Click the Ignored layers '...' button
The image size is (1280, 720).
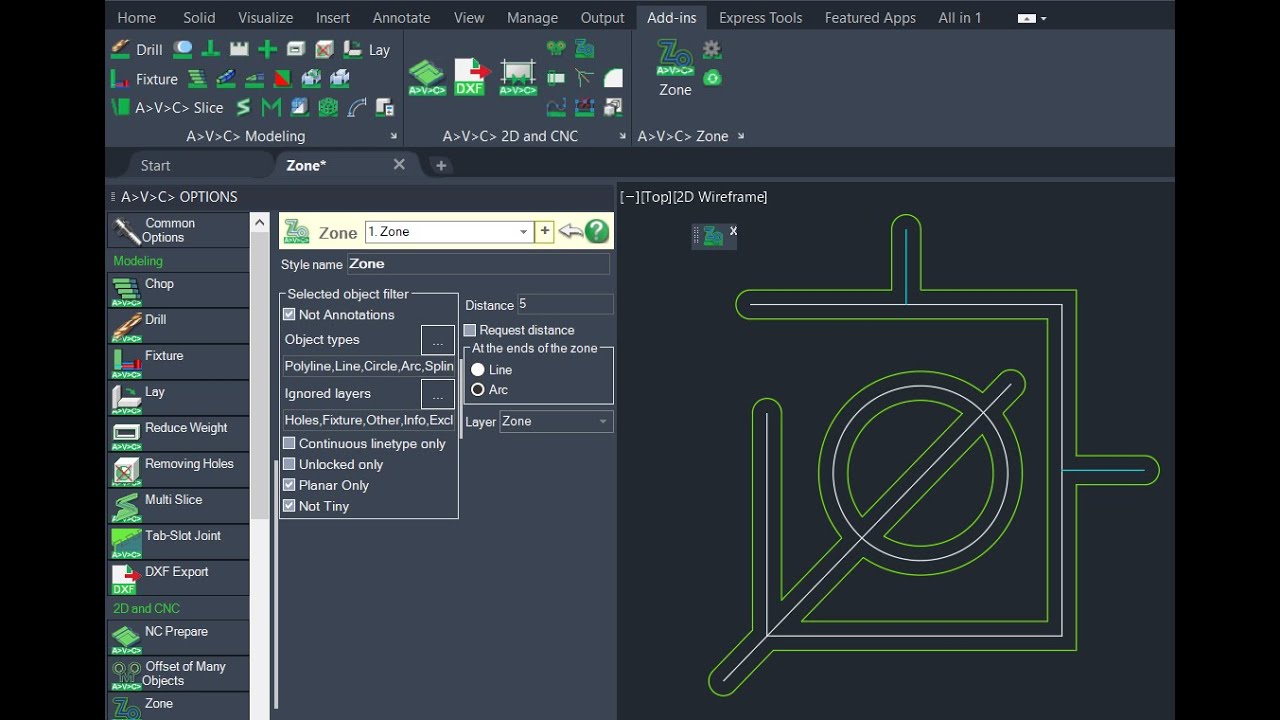pyautogui.click(x=438, y=394)
